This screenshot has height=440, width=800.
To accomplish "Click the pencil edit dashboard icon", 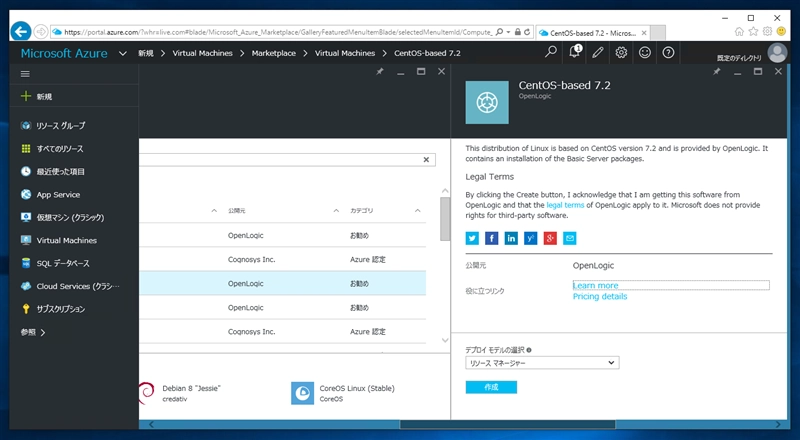I will pos(598,52).
